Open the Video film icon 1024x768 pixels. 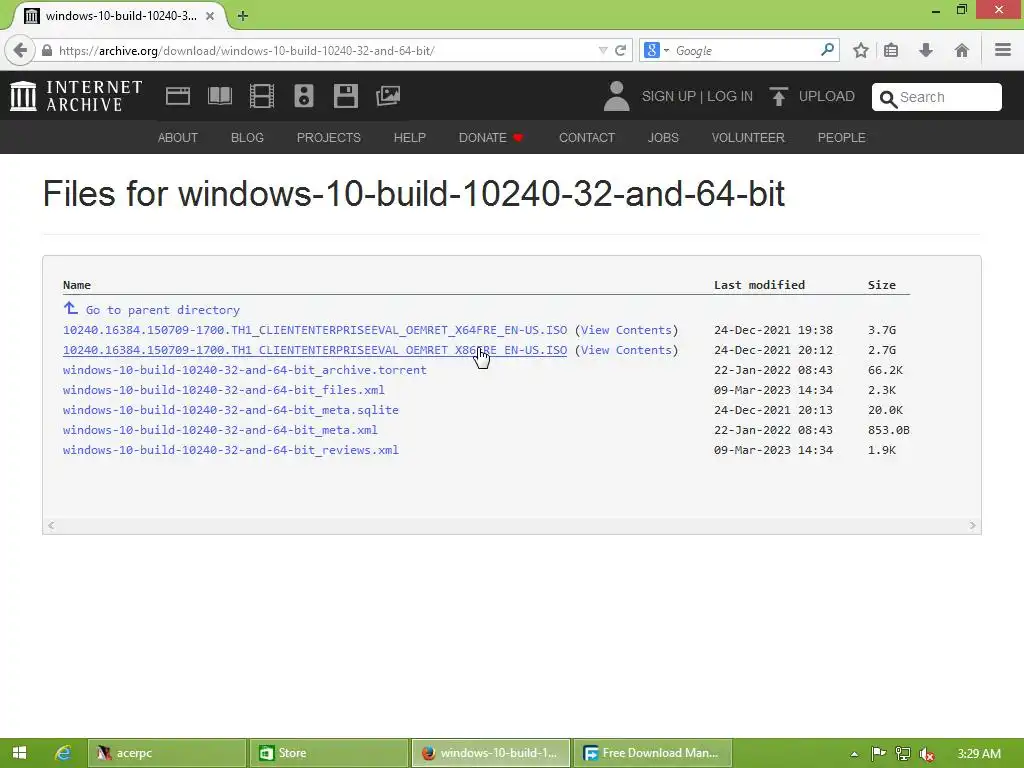[262, 96]
